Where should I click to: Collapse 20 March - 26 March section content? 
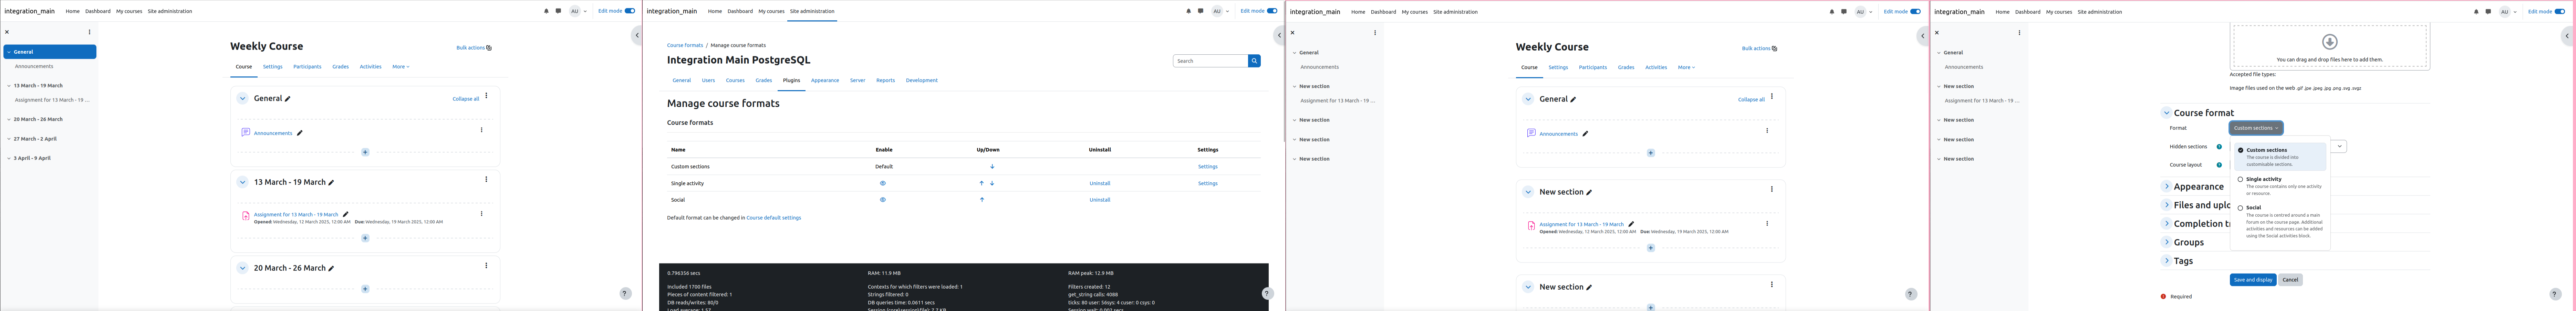[x=242, y=268]
